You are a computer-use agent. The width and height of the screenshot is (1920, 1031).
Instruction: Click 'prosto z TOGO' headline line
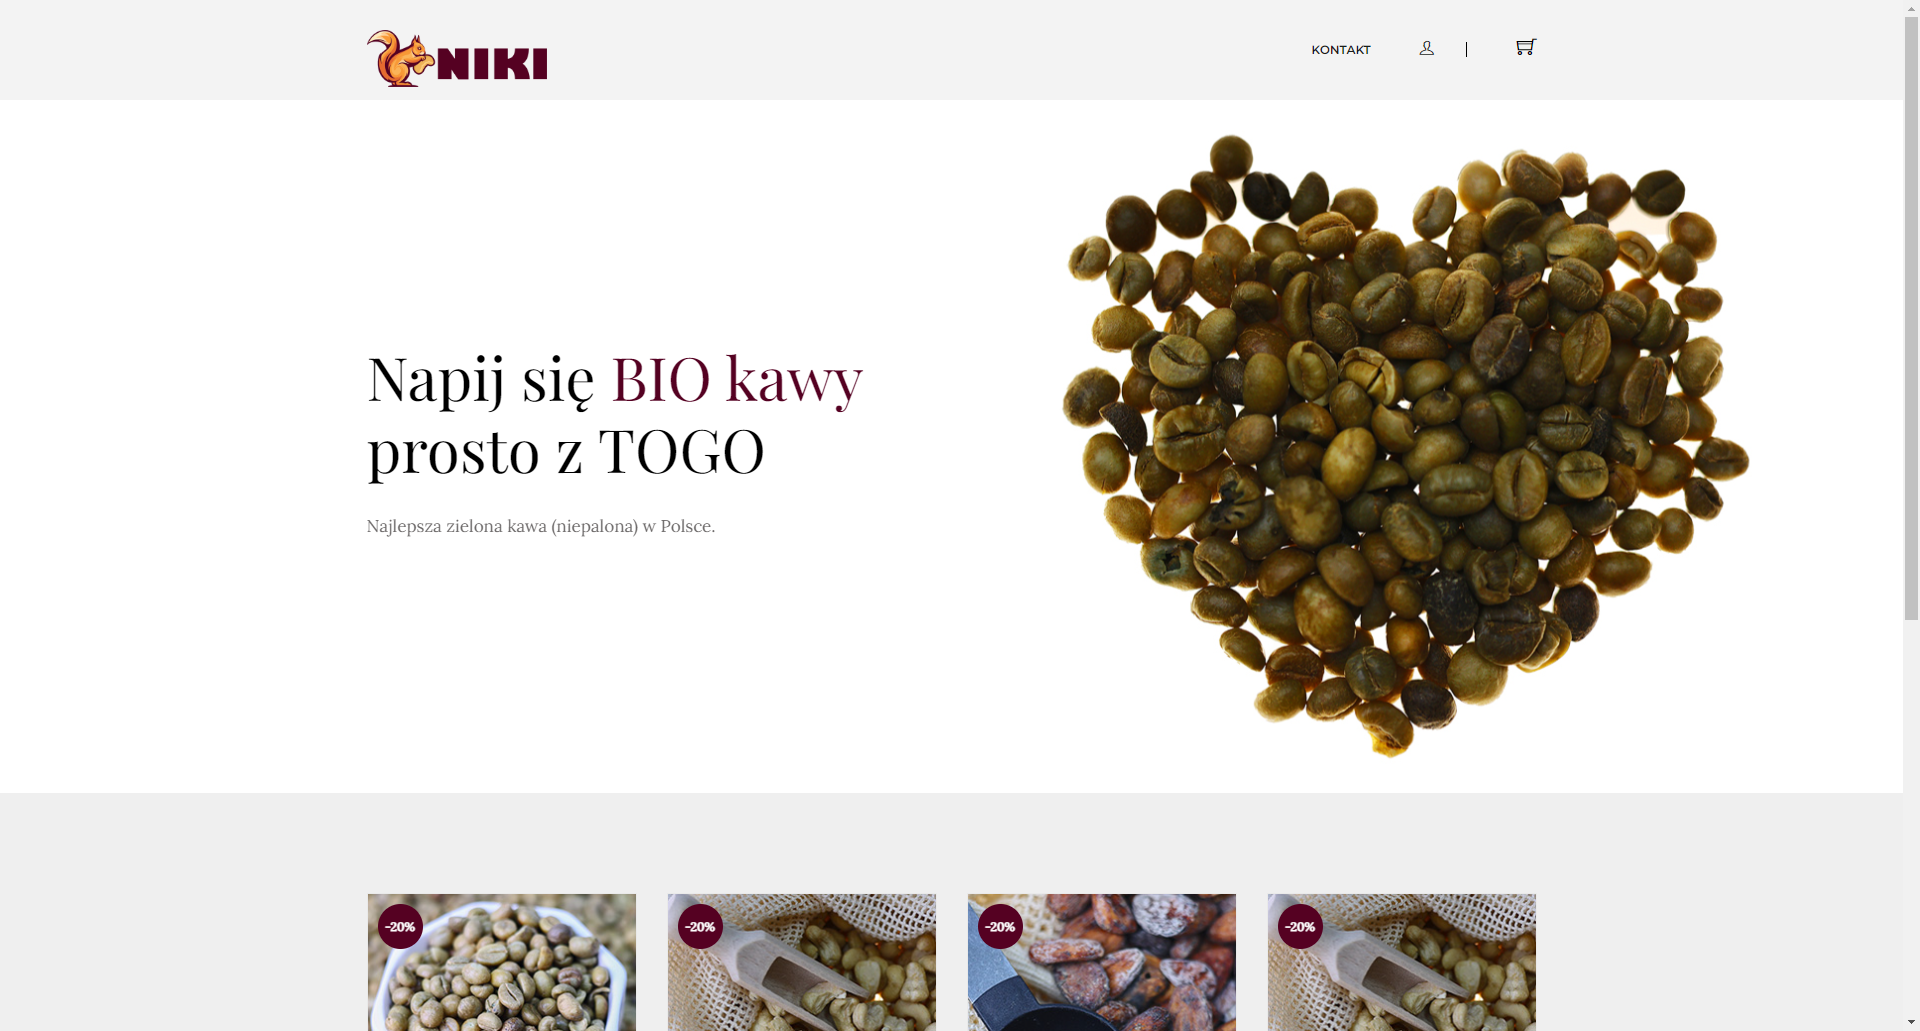click(x=566, y=452)
